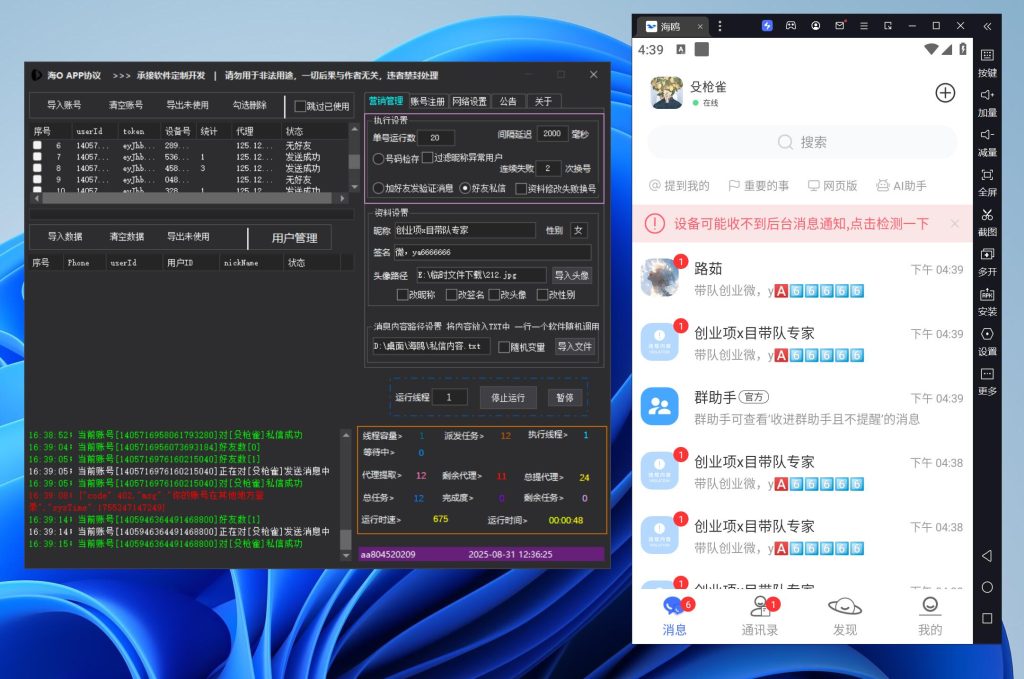1024x679 pixels.
Task: Switch to the 网络设置 tab
Action: 469,101
